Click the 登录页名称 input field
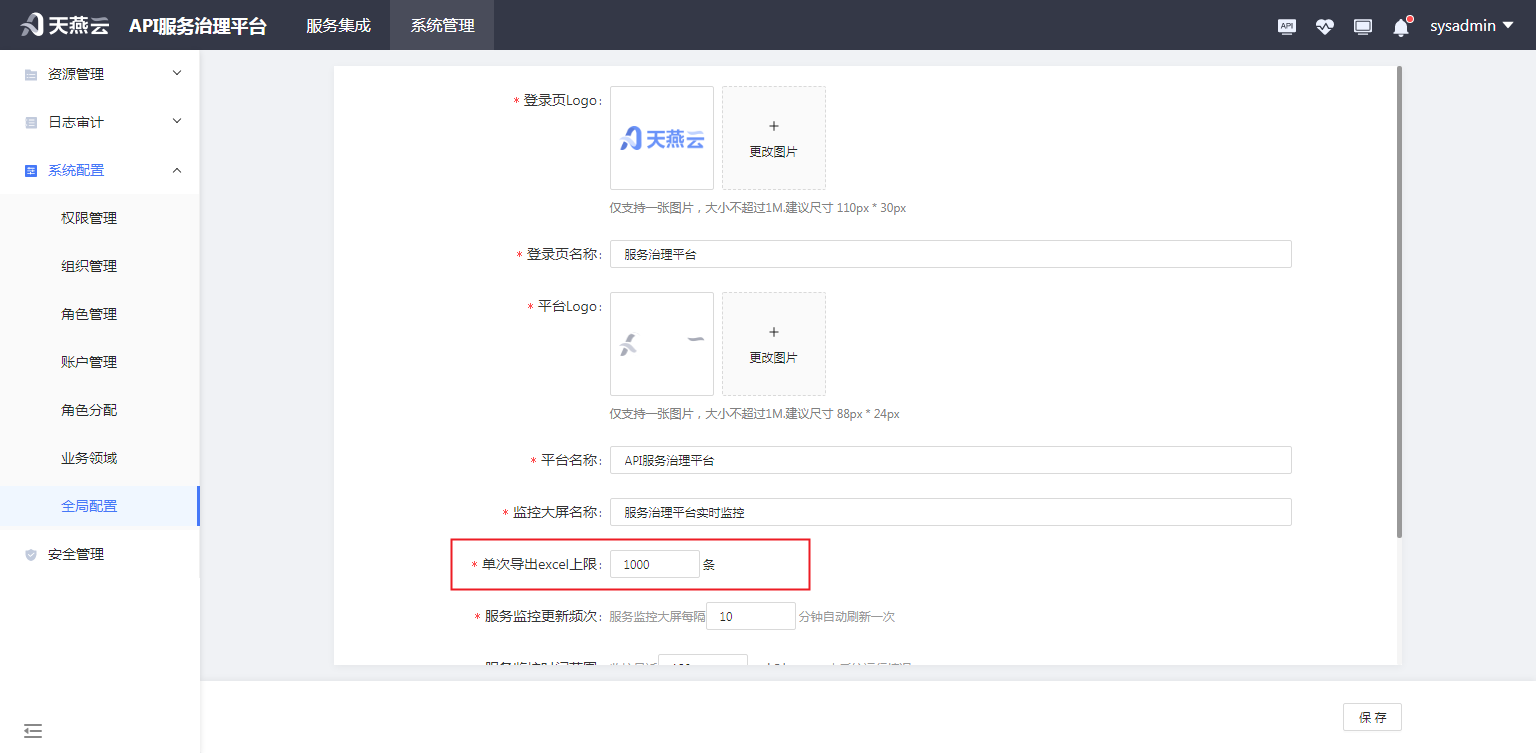The height and width of the screenshot is (753, 1536). coord(950,254)
